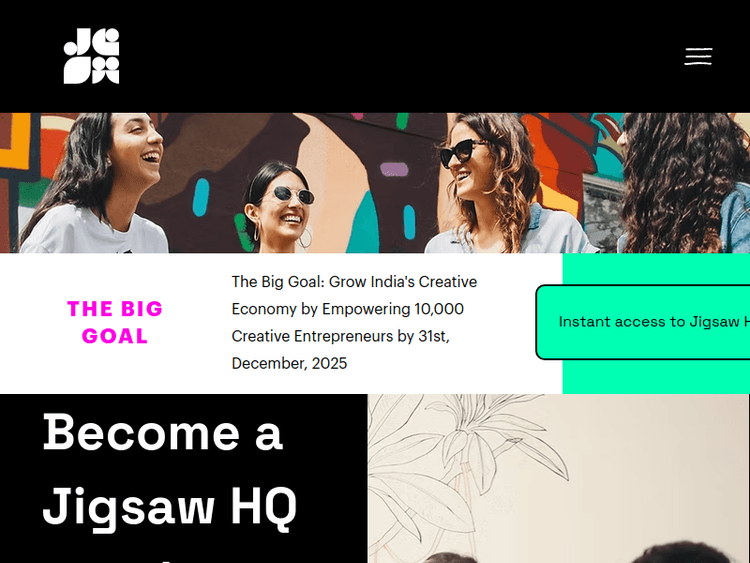Click Instant access to Jigsaw HQ button
Screen dimensions: 750x563
tap(643, 322)
